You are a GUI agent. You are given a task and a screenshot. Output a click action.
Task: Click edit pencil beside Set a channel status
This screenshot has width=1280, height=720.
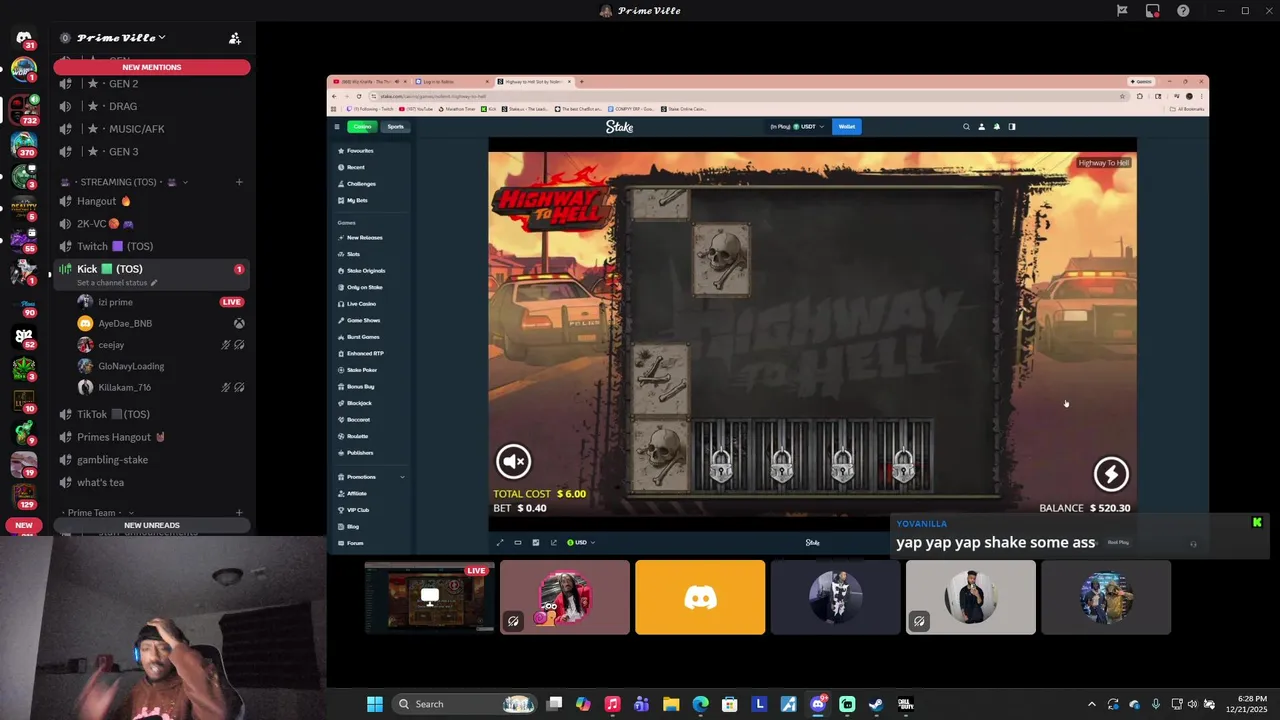[x=154, y=283]
